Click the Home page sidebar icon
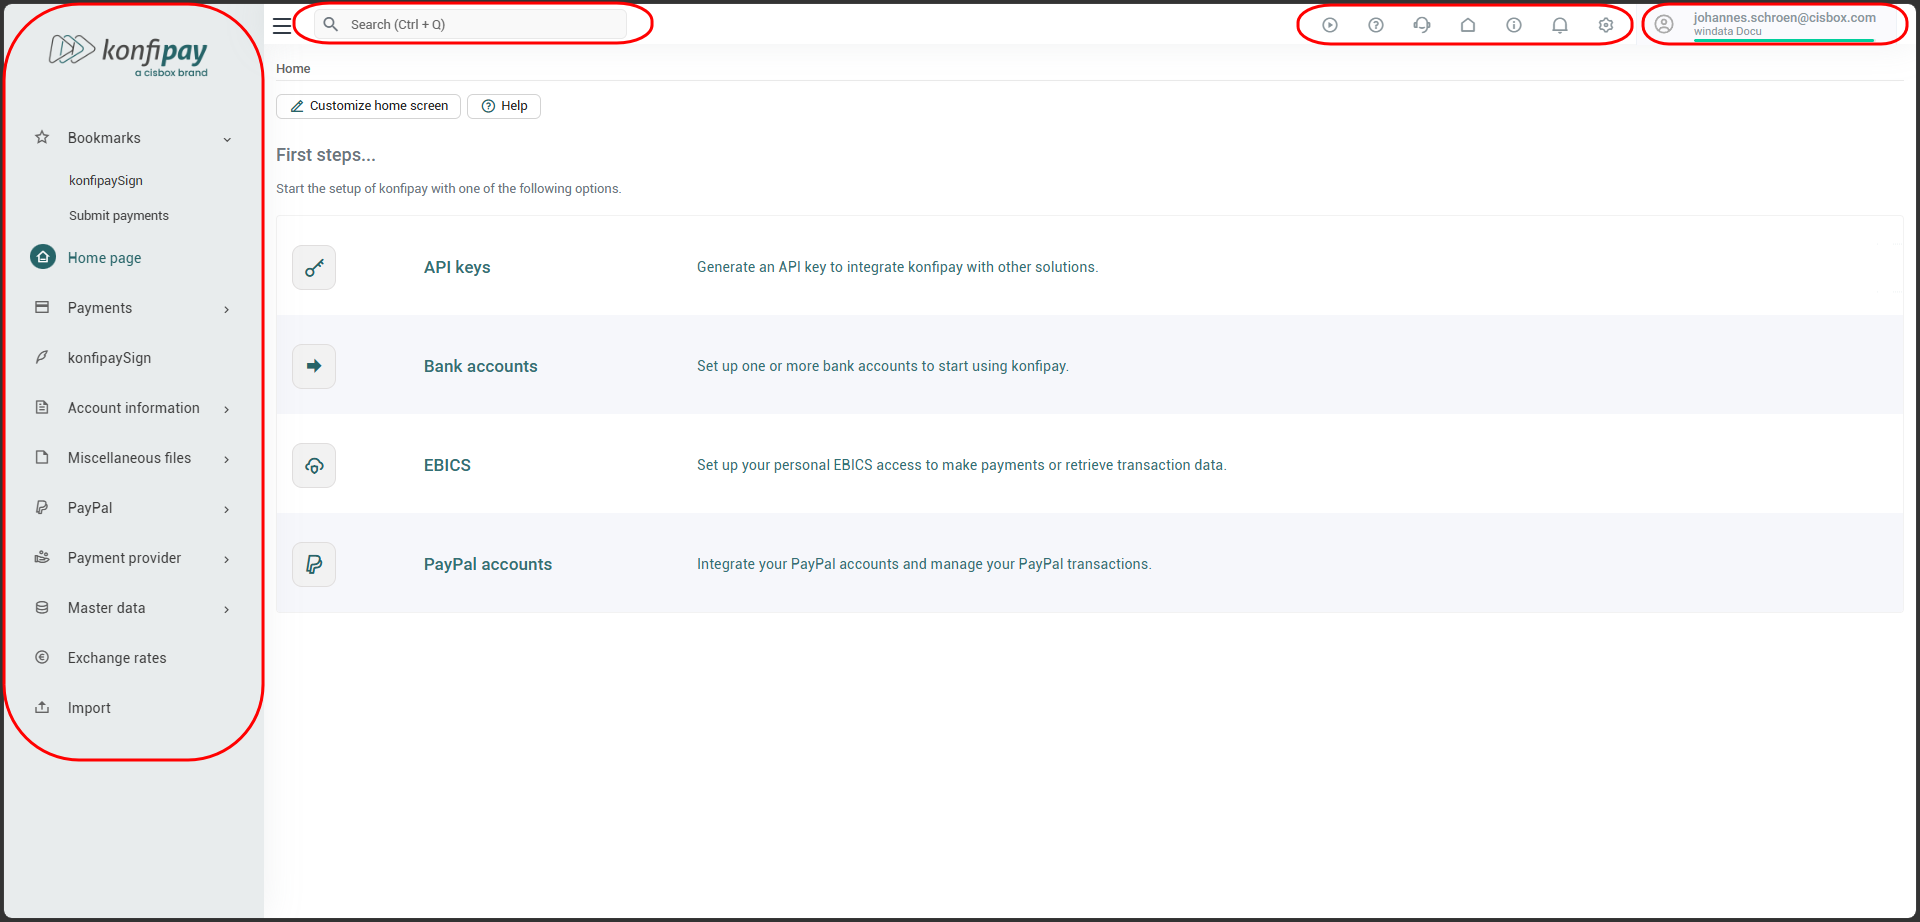1920x922 pixels. (43, 257)
